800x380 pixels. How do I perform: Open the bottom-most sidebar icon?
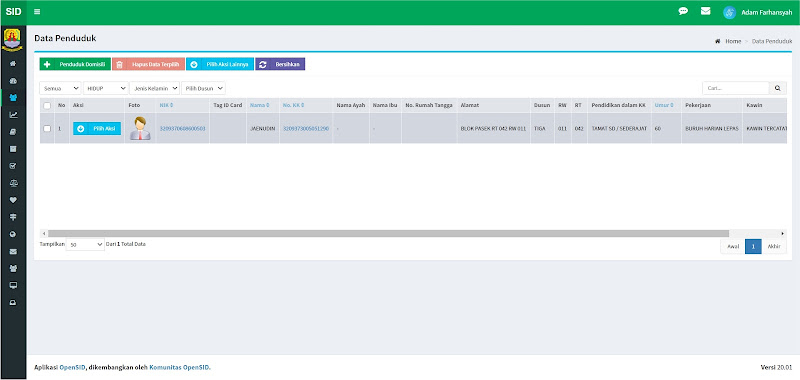pyautogui.click(x=13, y=302)
